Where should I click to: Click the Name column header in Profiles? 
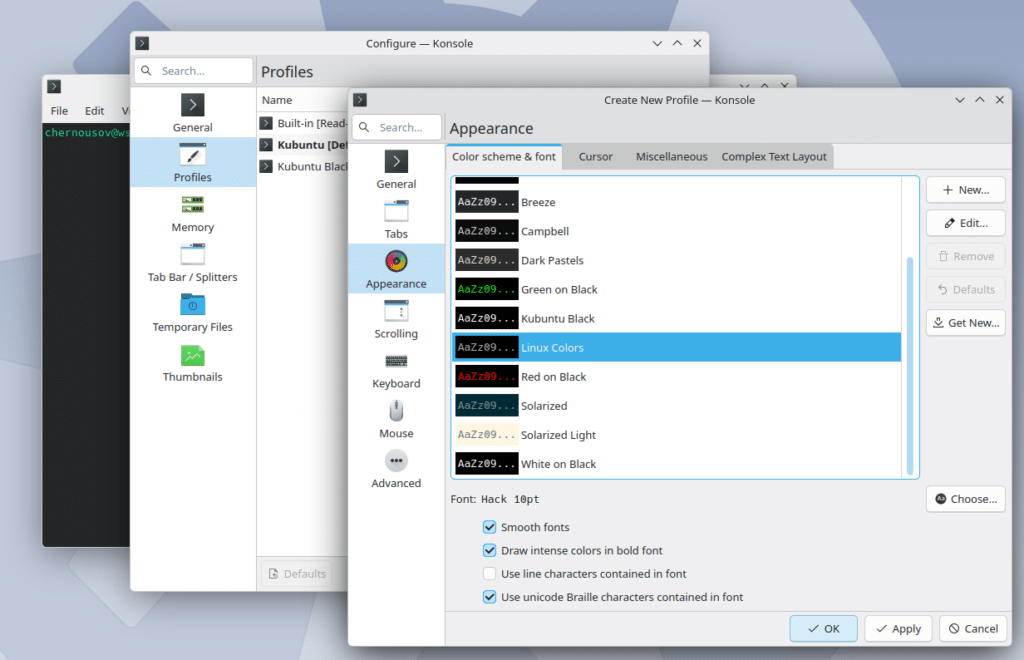(x=277, y=100)
